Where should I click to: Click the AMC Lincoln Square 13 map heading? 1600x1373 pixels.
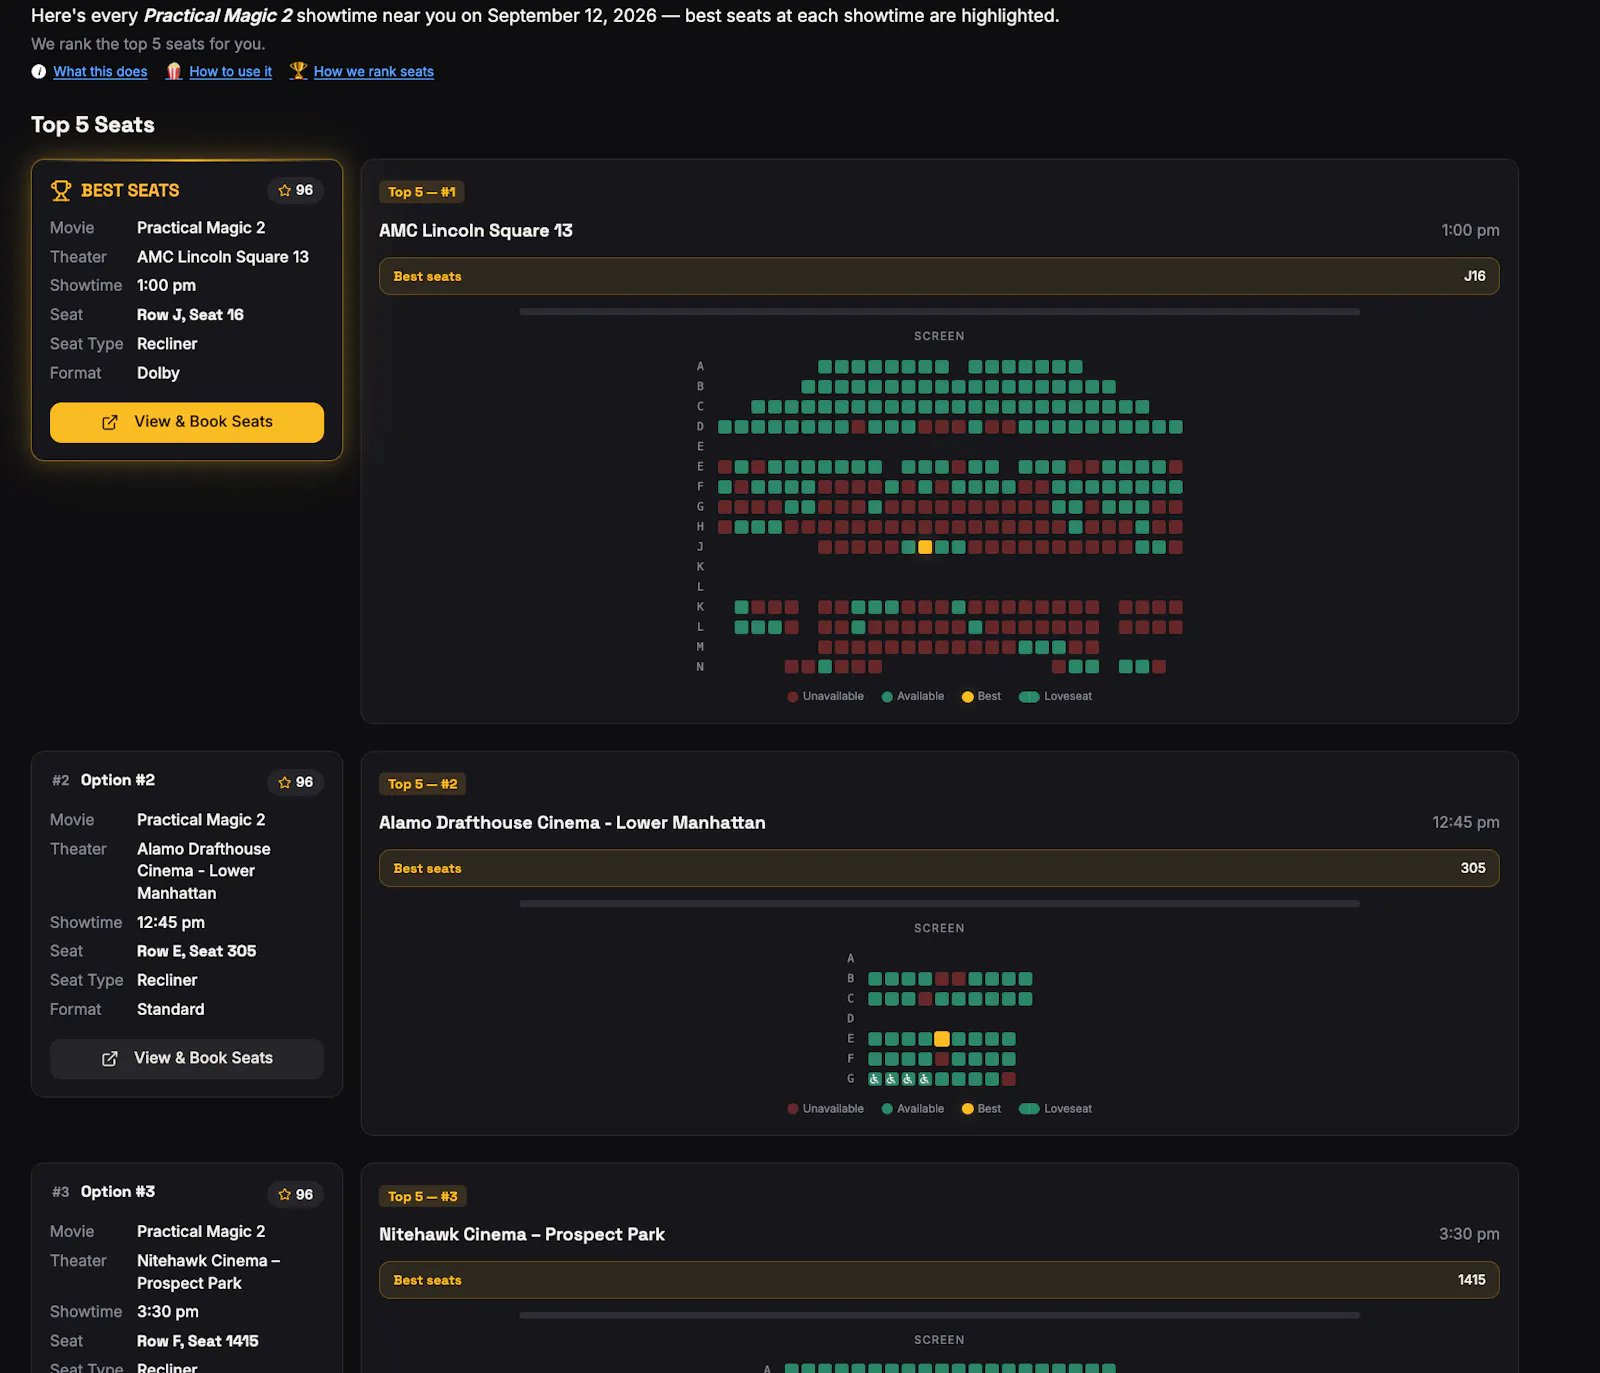point(476,231)
